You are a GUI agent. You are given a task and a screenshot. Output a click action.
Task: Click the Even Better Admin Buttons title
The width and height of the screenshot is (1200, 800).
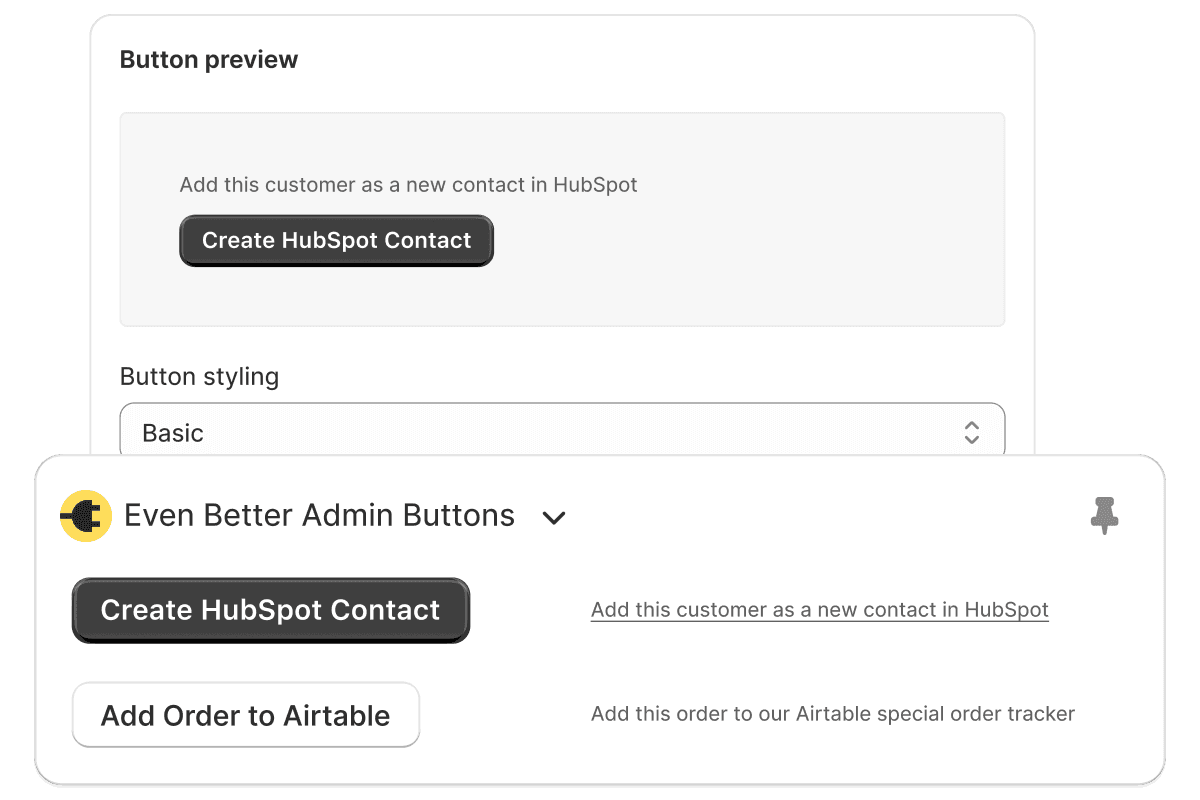[319, 516]
